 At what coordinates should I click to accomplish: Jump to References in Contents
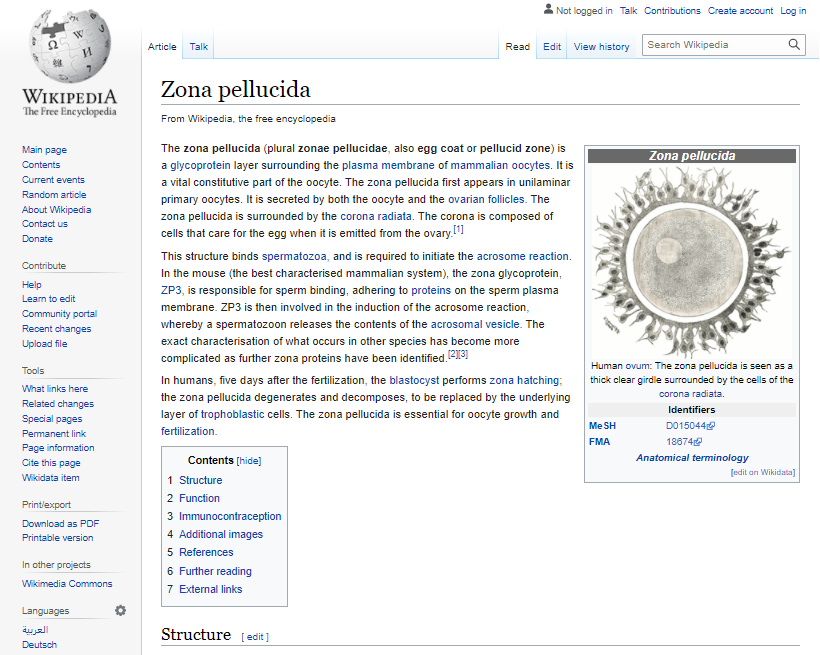(206, 552)
